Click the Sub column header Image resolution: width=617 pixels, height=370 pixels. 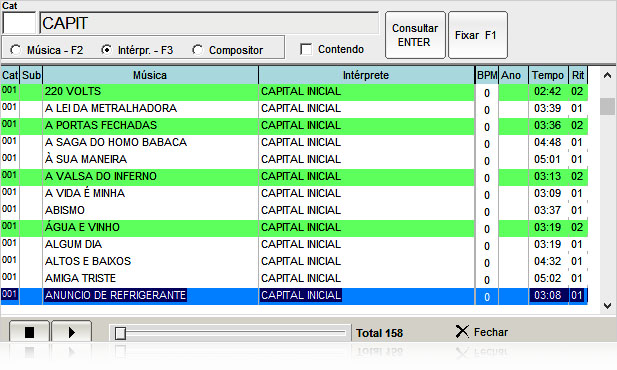click(31, 75)
